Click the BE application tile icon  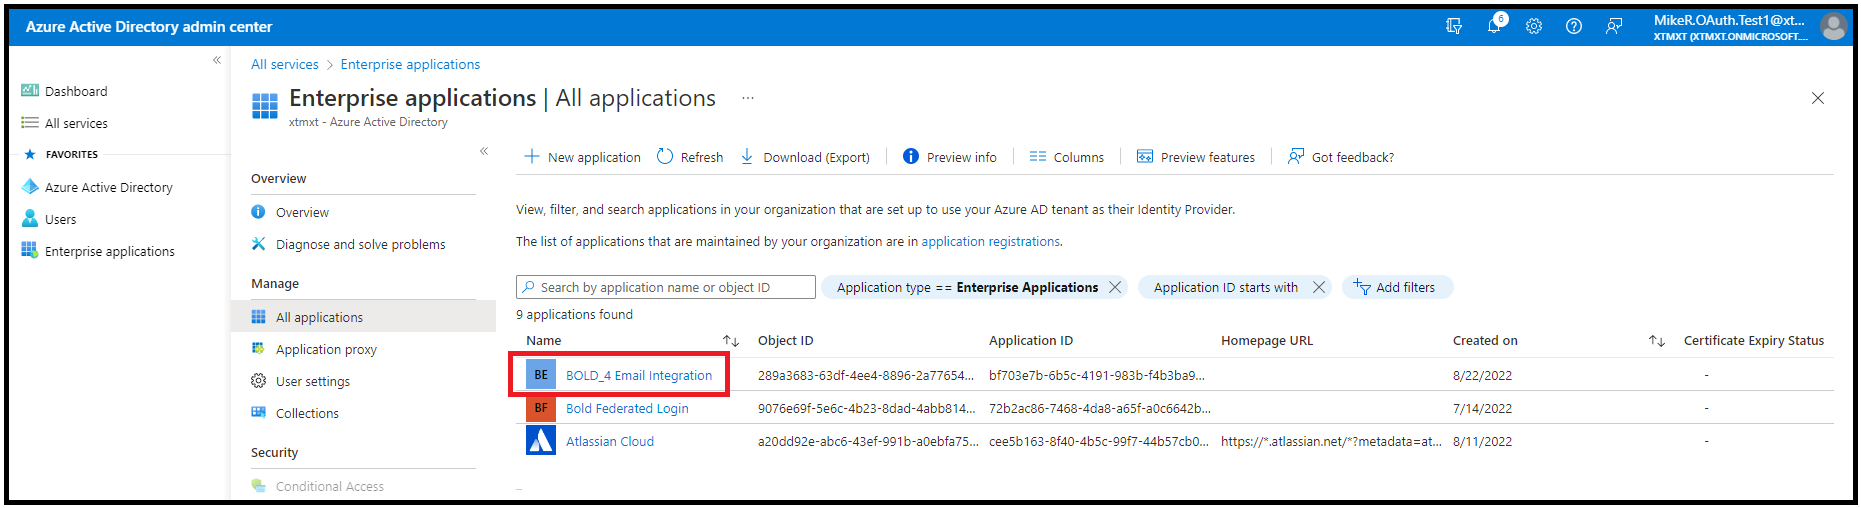[541, 375]
